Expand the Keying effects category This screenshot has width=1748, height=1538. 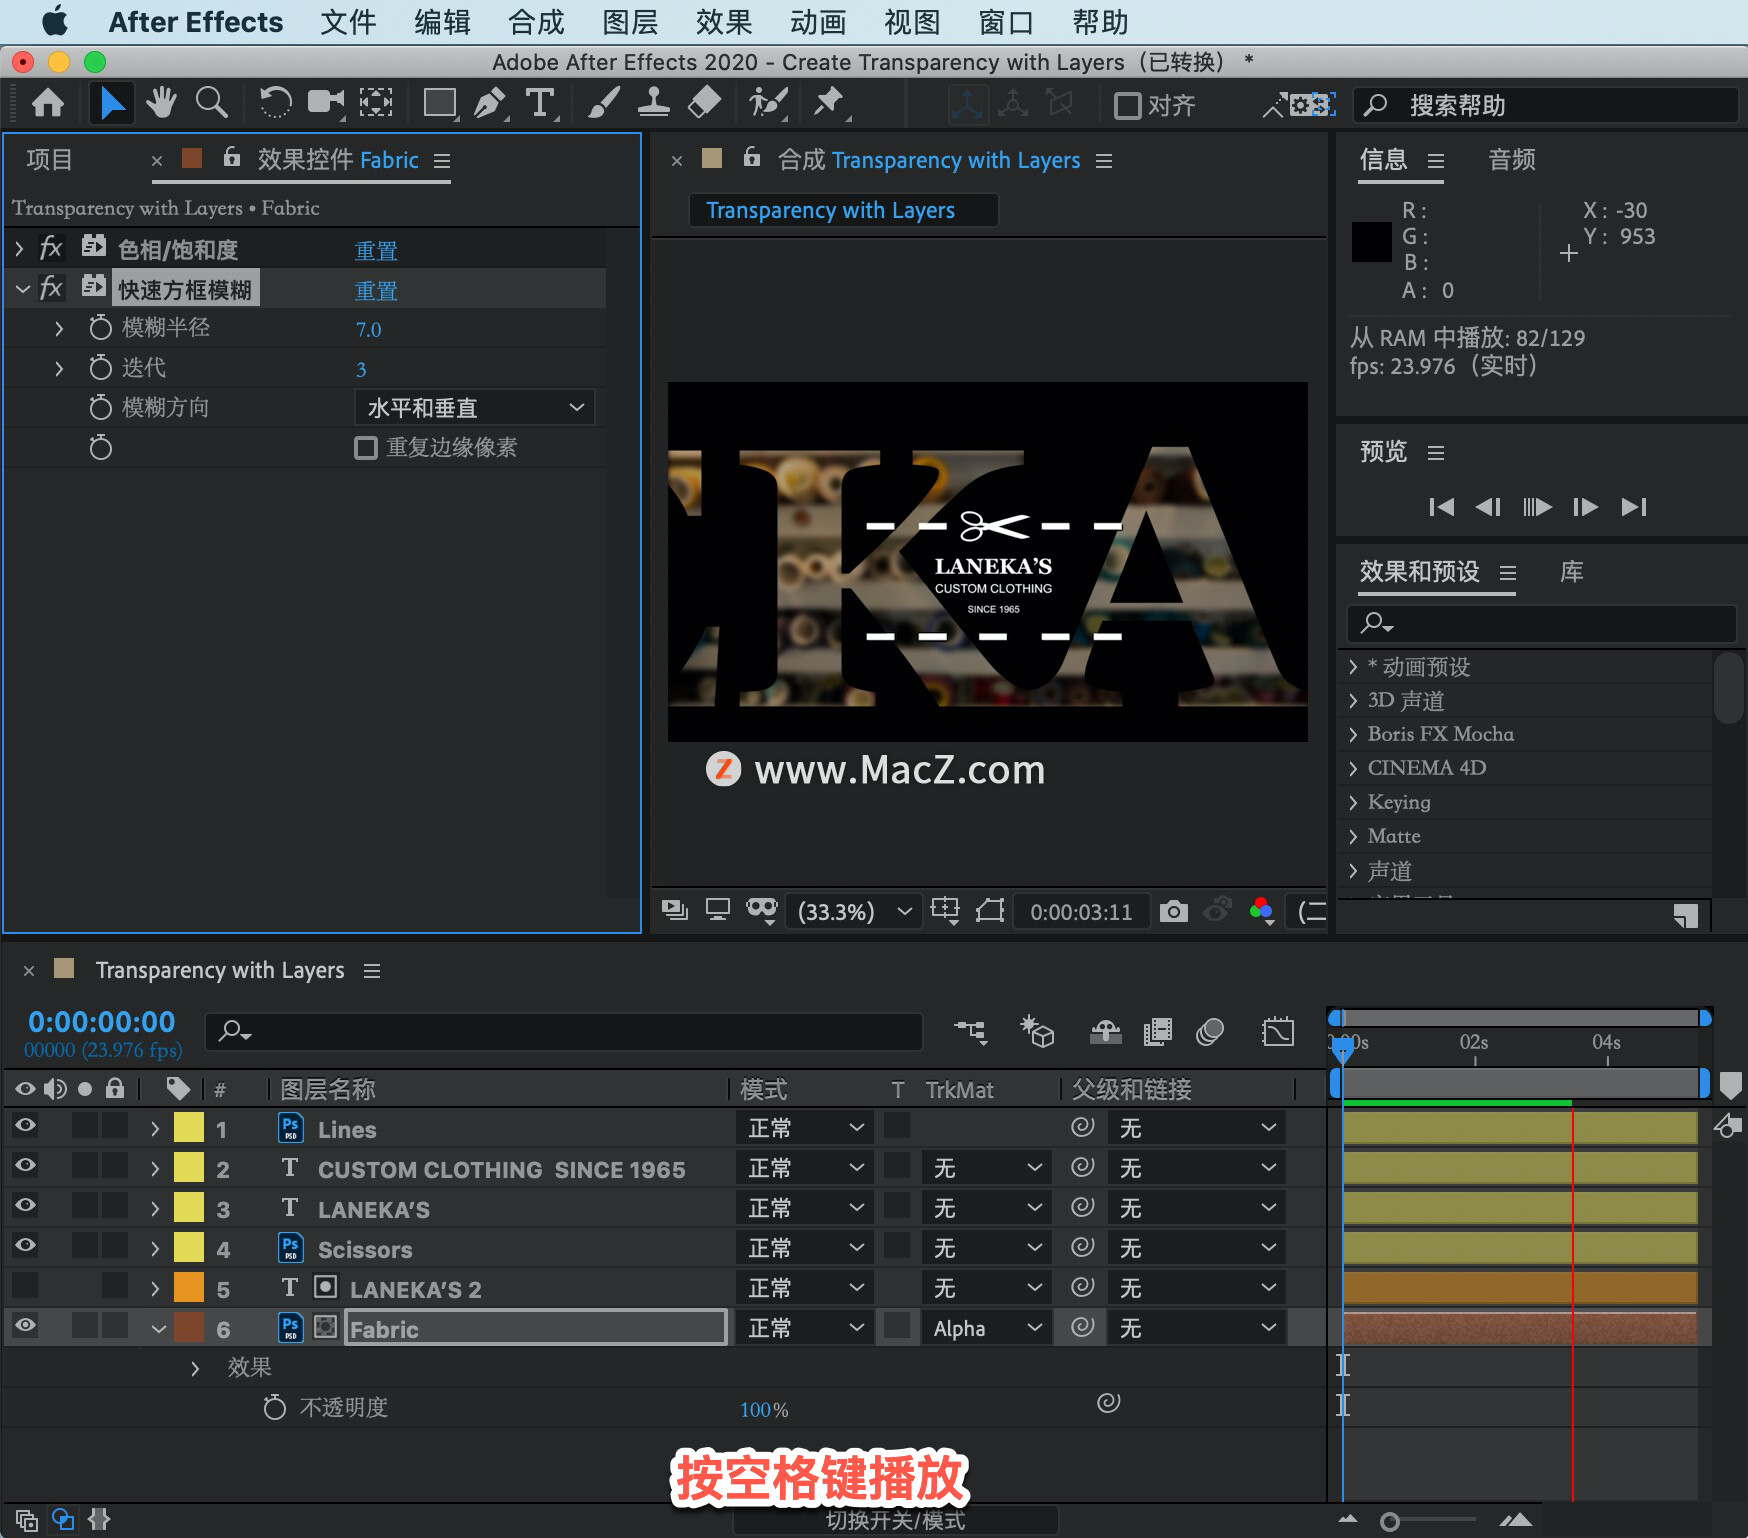[x=1353, y=802]
